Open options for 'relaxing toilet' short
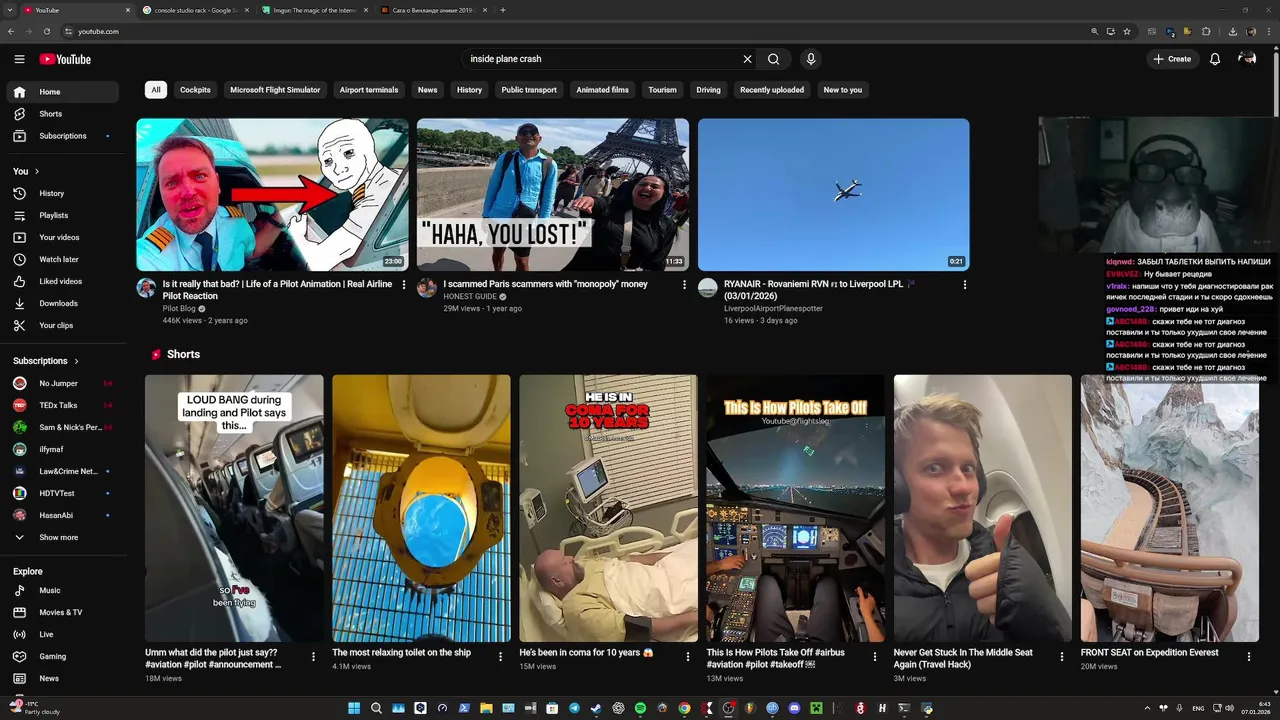 pos(501,657)
